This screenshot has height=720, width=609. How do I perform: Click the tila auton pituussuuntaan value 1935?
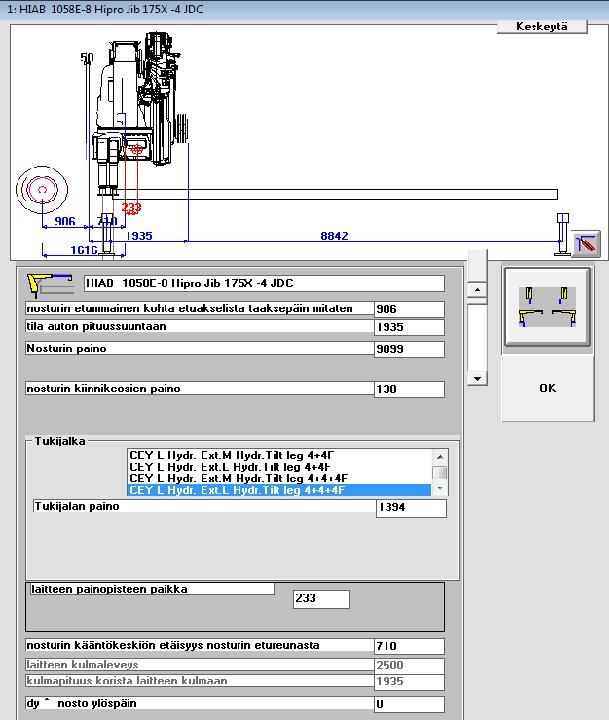(x=409, y=327)
